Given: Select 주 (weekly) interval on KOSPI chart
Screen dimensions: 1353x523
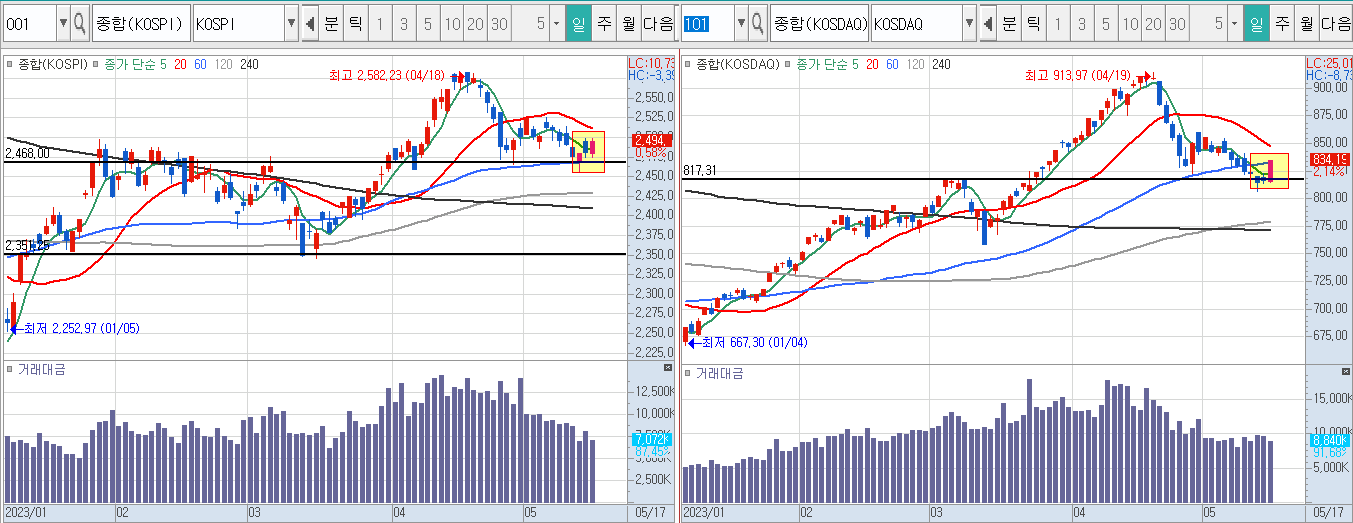Looking at the screenshot, I should tap(603, 22).
